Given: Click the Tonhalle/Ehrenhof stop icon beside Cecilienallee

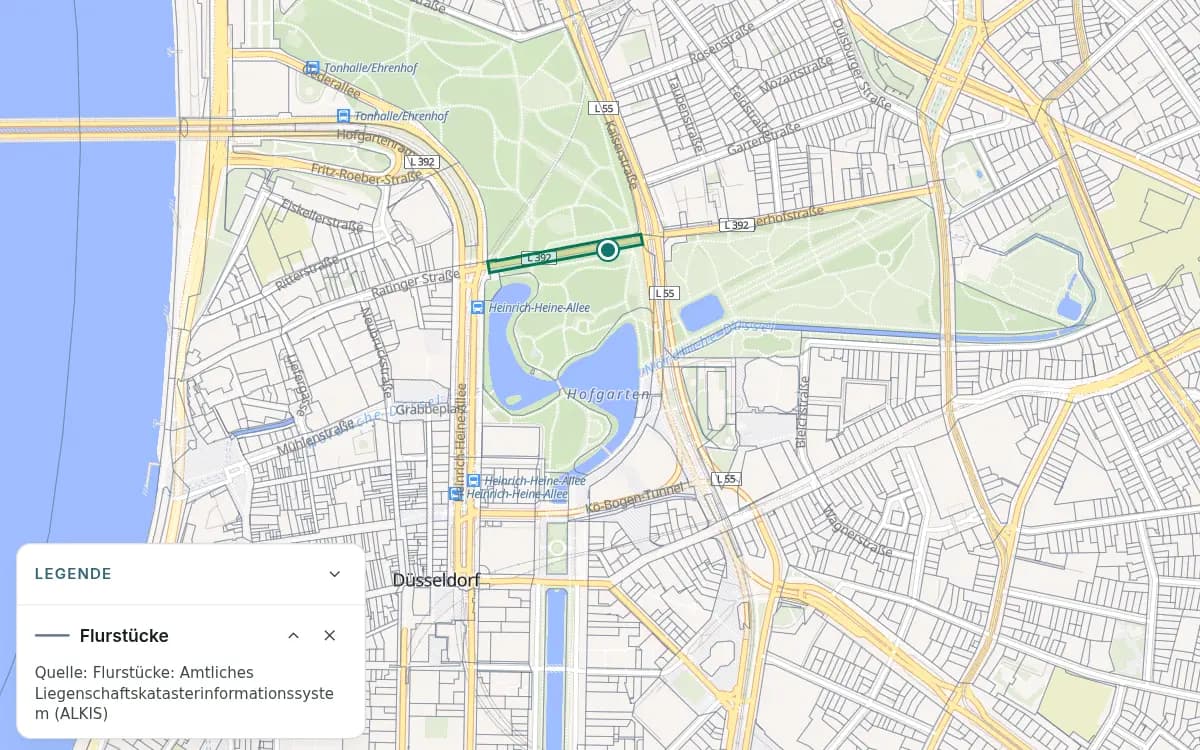Looking at the screenshot, I should (x=312, y=68).
